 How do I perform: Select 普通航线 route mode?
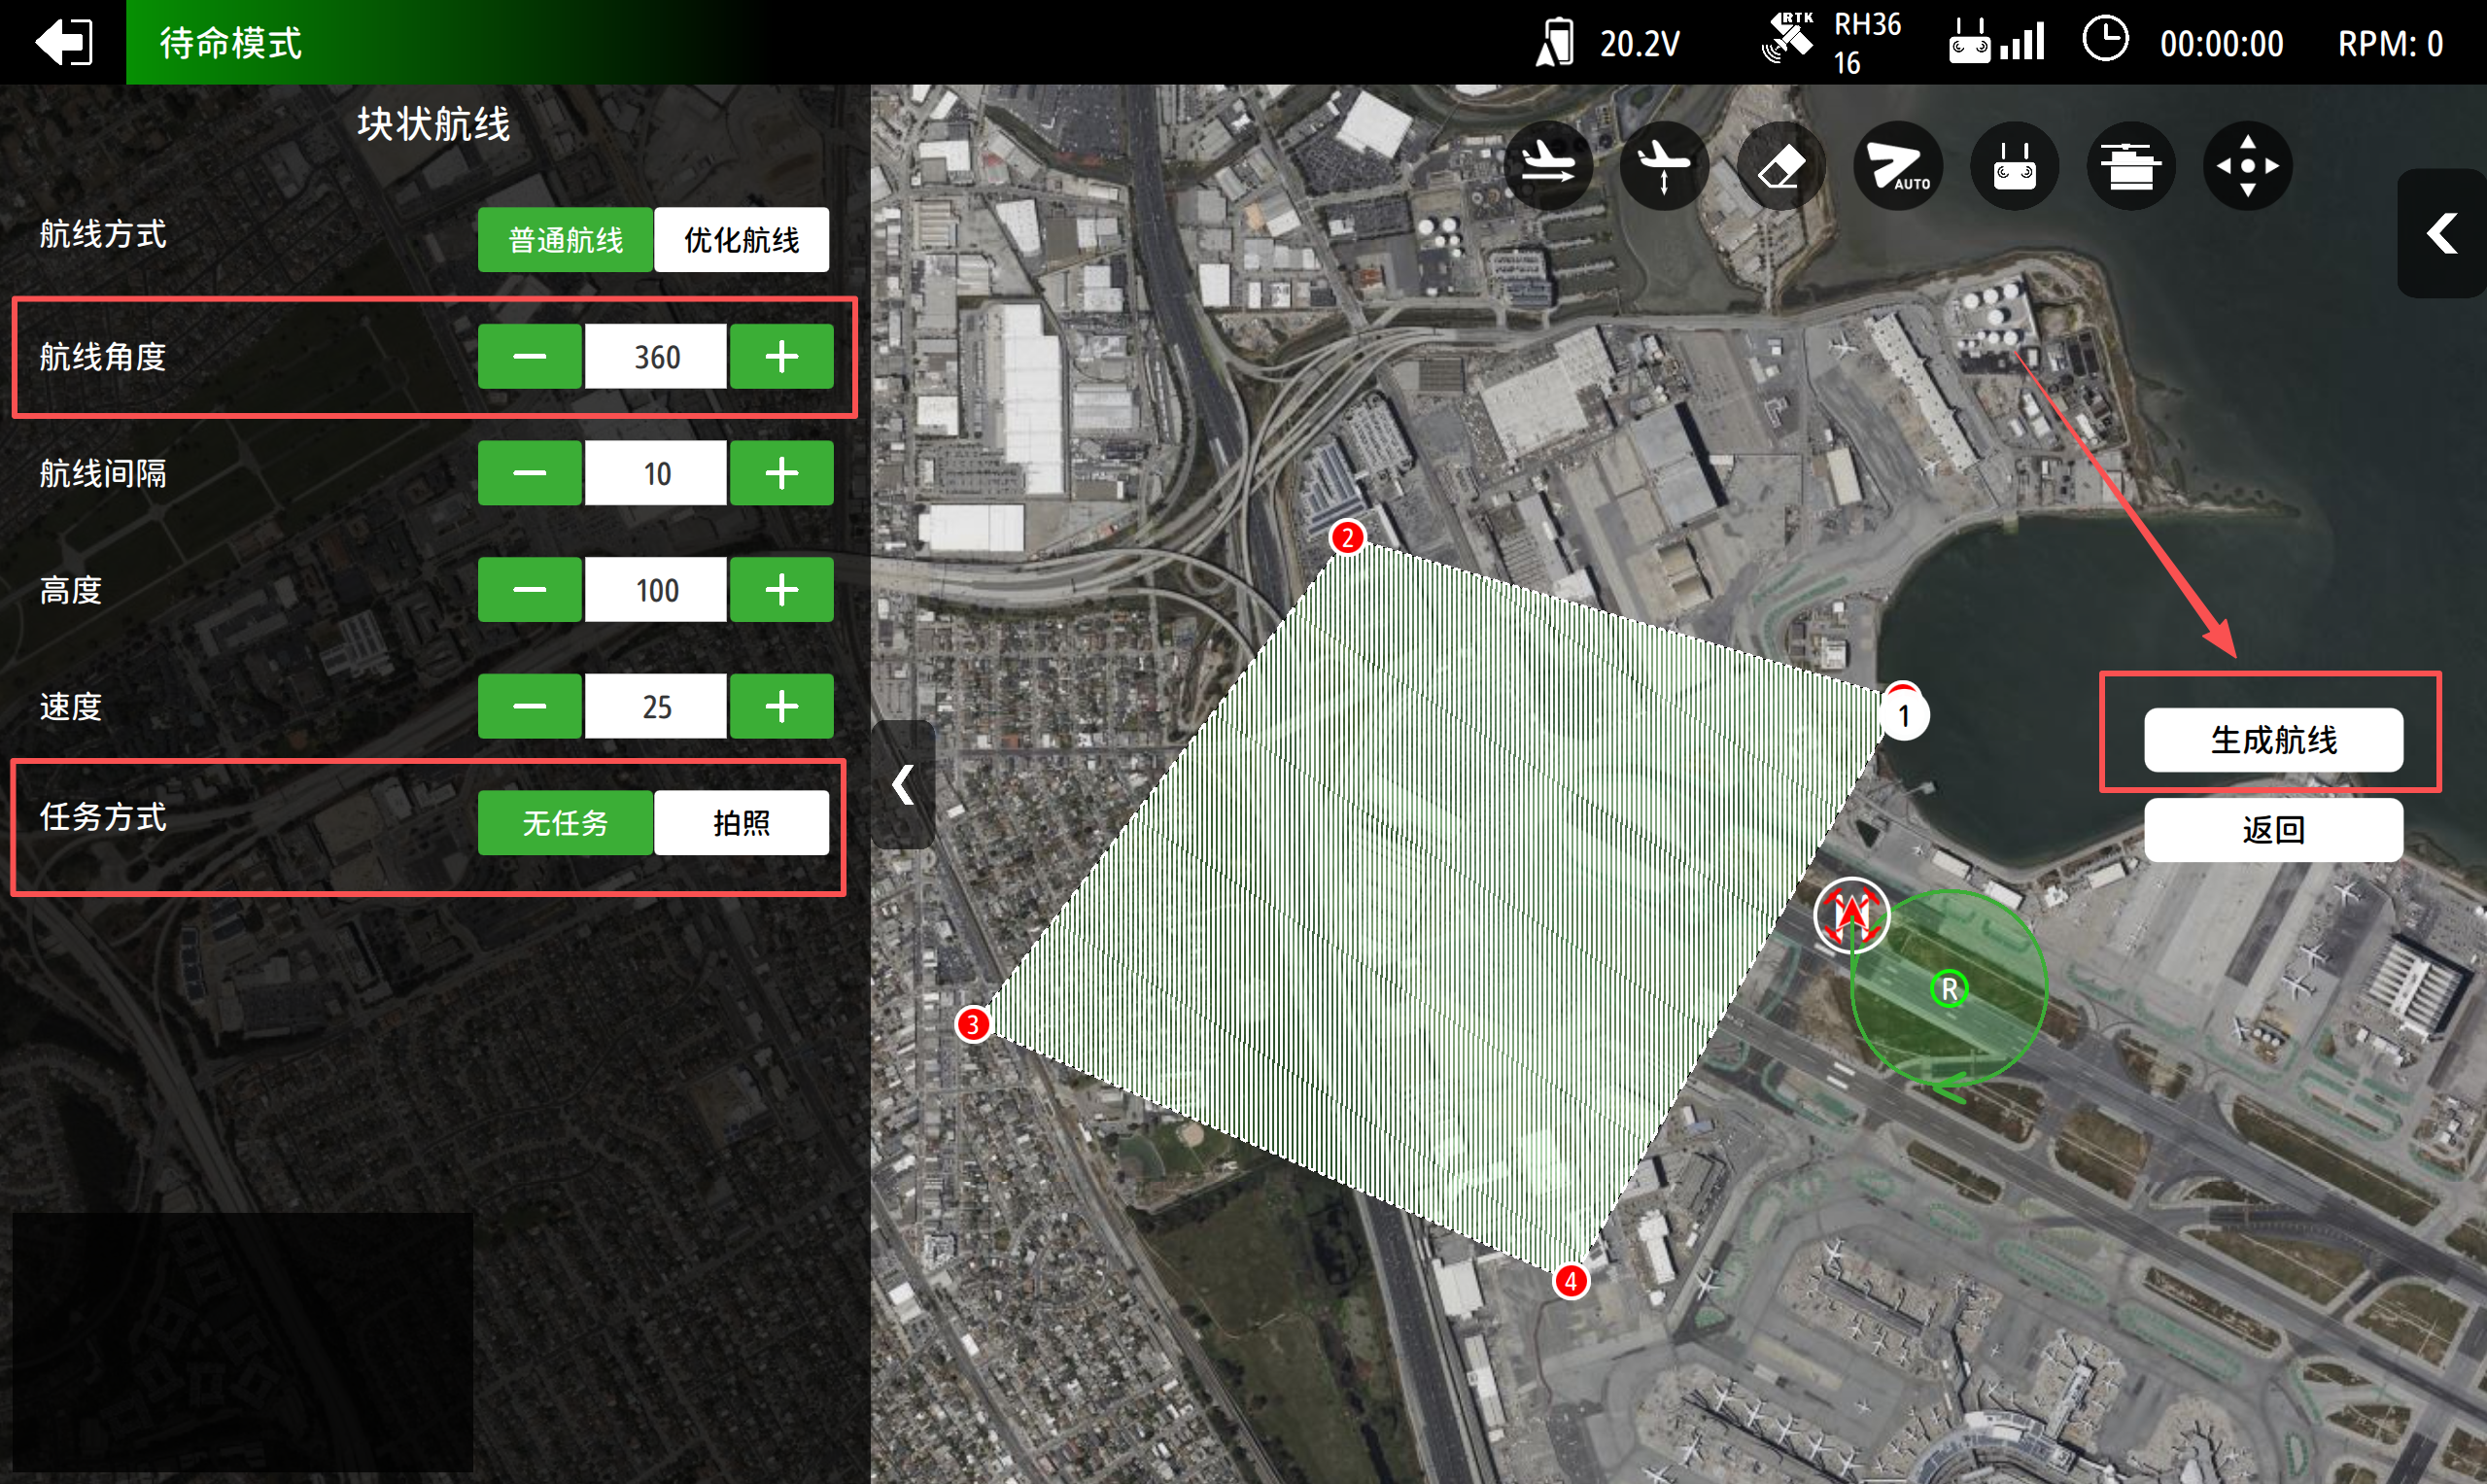coord(565,240)
